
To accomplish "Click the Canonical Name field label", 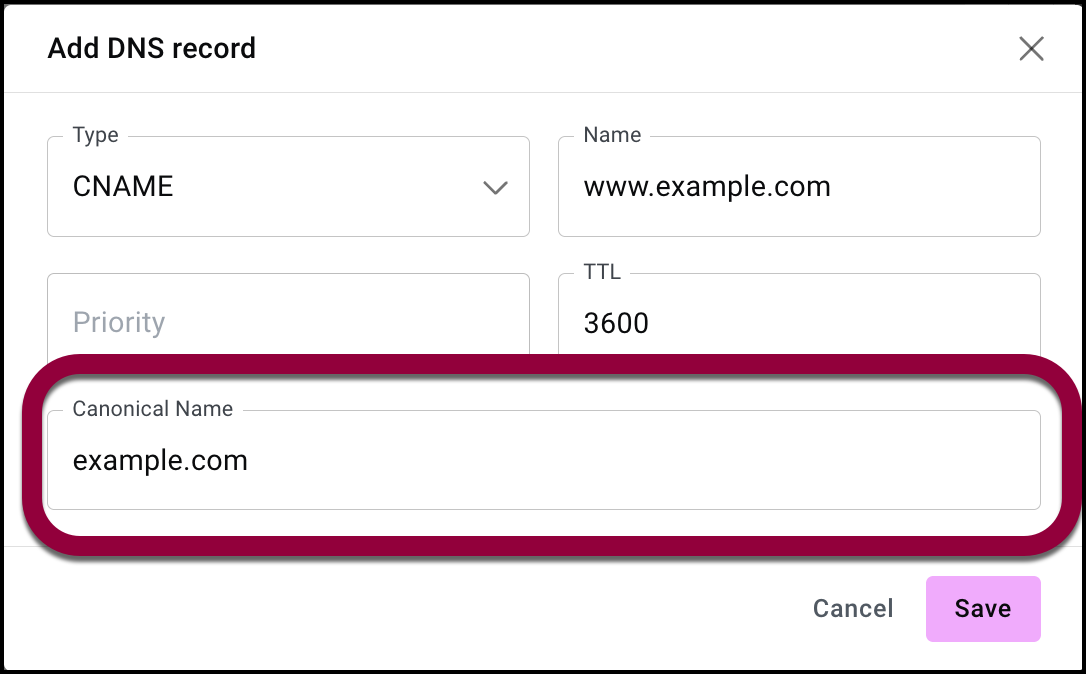I will pos(153,409).
